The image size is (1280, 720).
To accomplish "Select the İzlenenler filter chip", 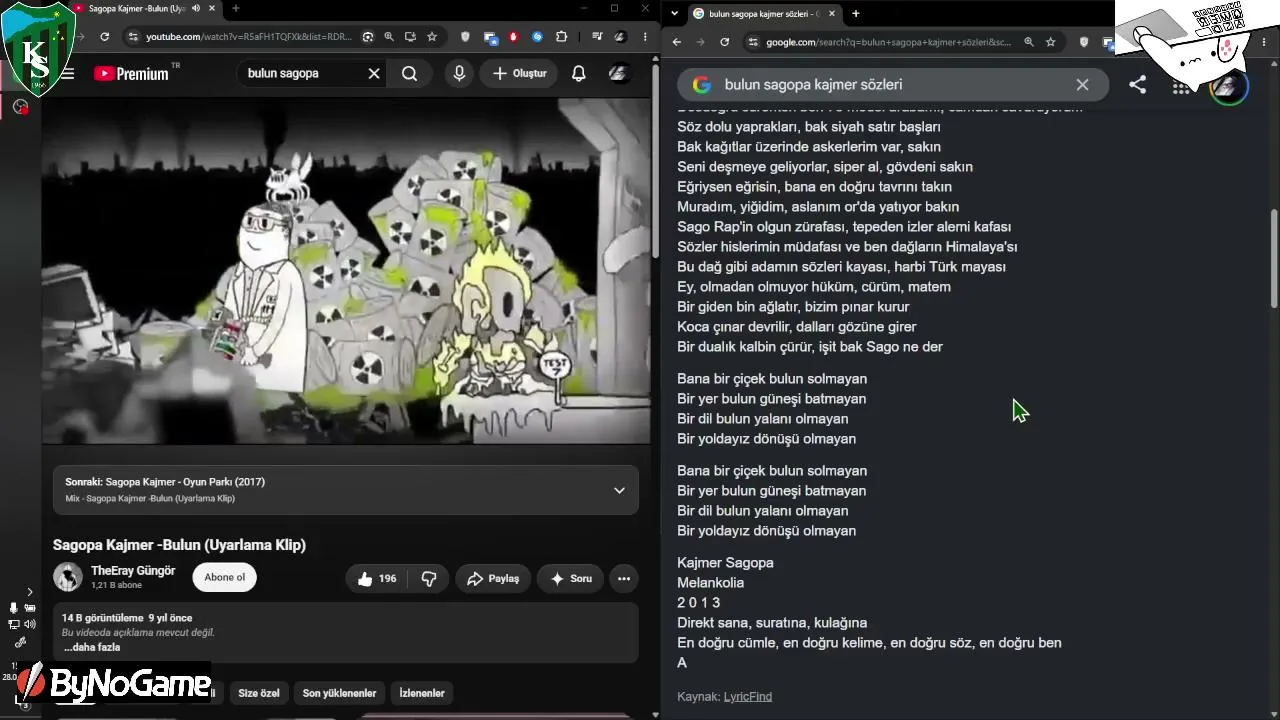I will point(422,693).
